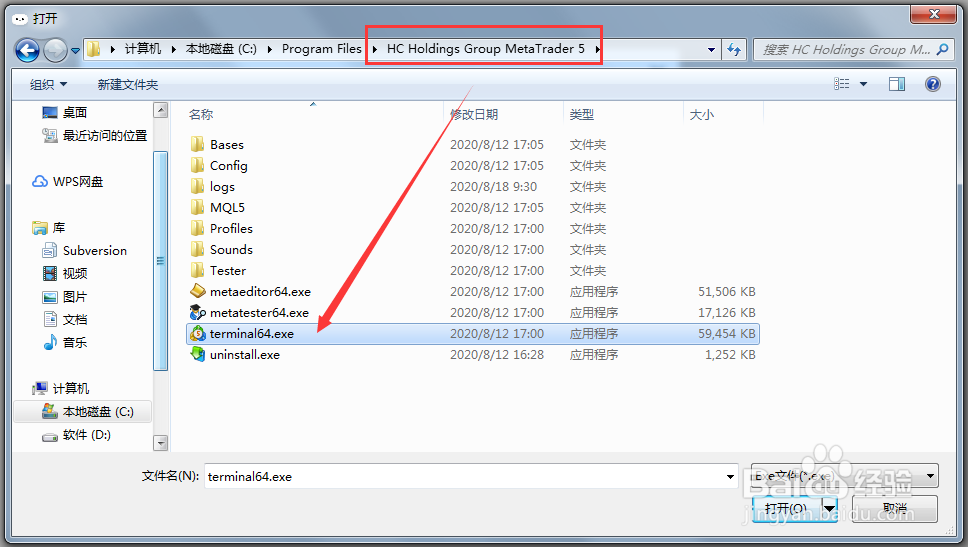This screenshot has width=968, height=547.
Task: Toggle the preview pane icon
Action: point(897,84)
